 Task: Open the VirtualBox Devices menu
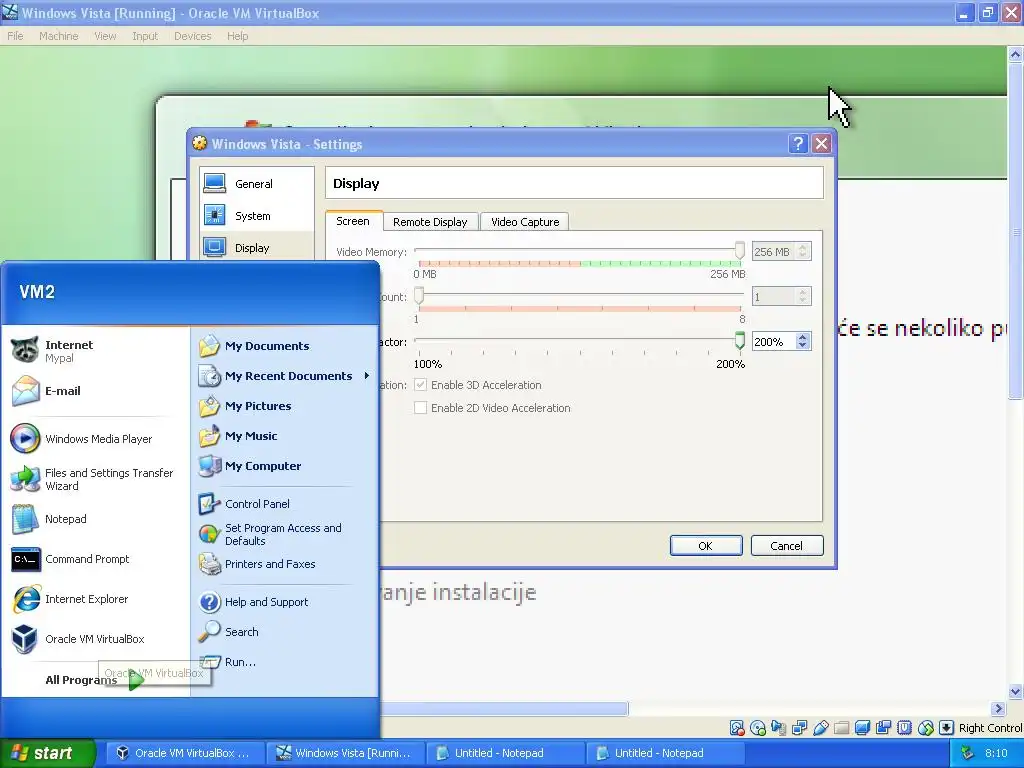pyautogui.click(x=193, y=36)
